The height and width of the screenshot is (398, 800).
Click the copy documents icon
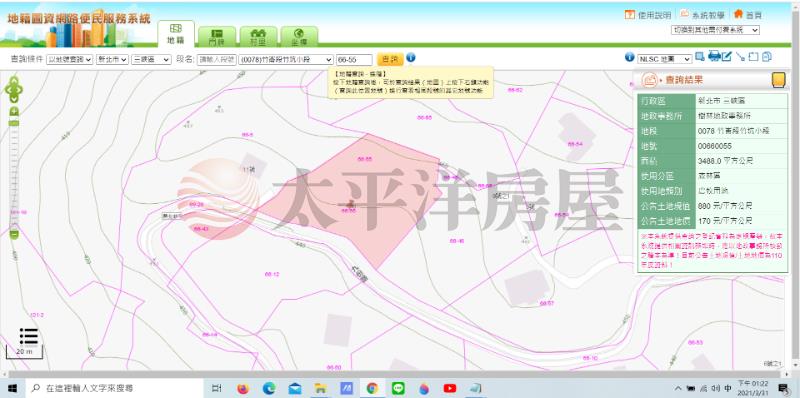click(766, 57)
